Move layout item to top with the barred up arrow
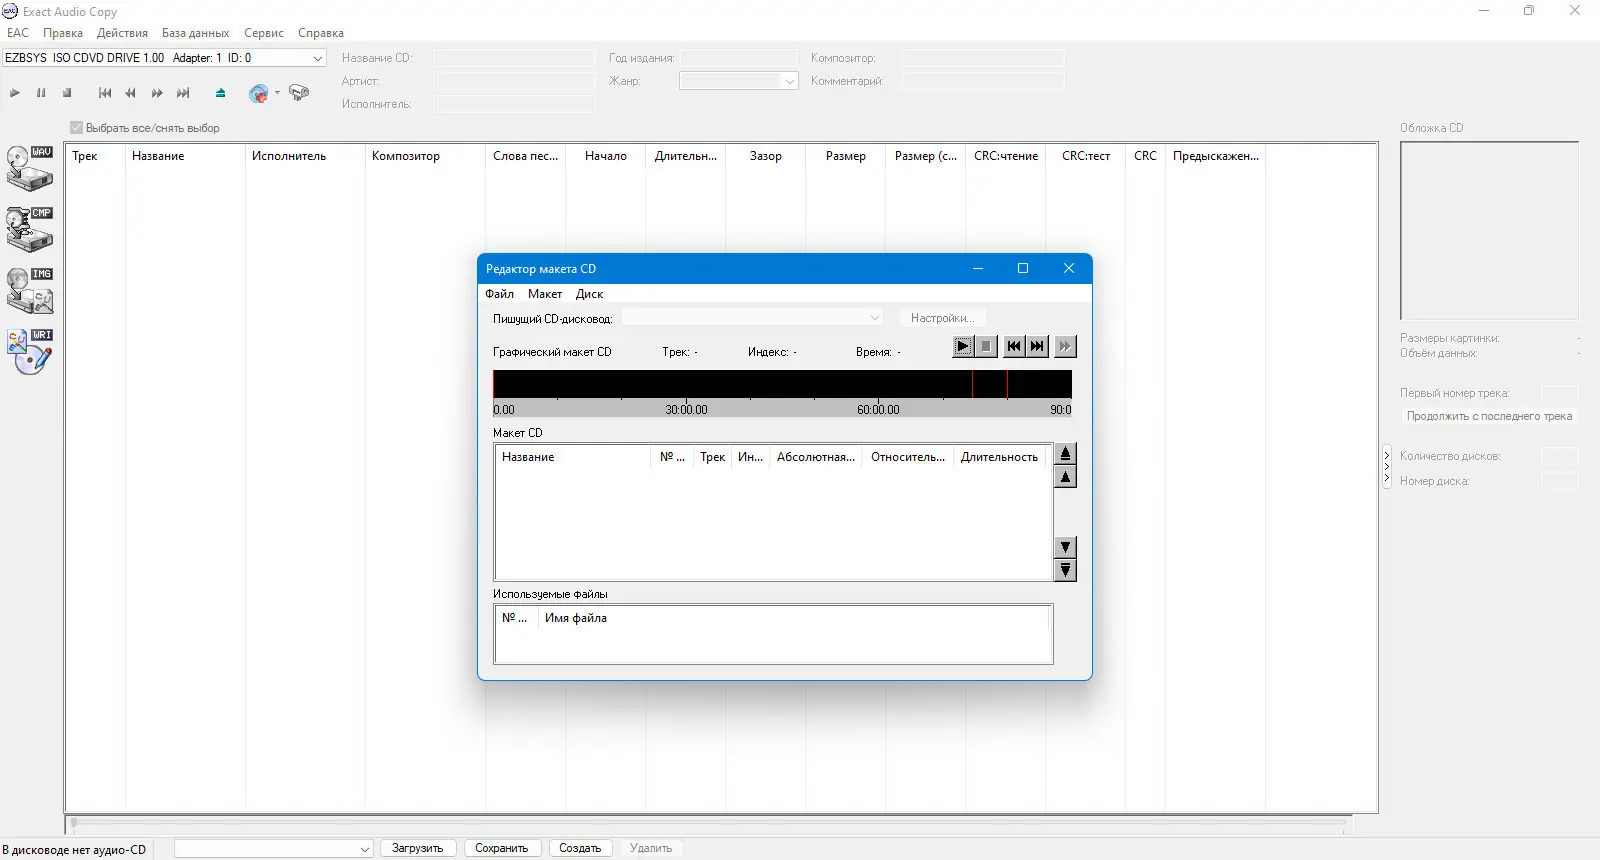This screenshot has height=860, width=1600. [1066, 453]
